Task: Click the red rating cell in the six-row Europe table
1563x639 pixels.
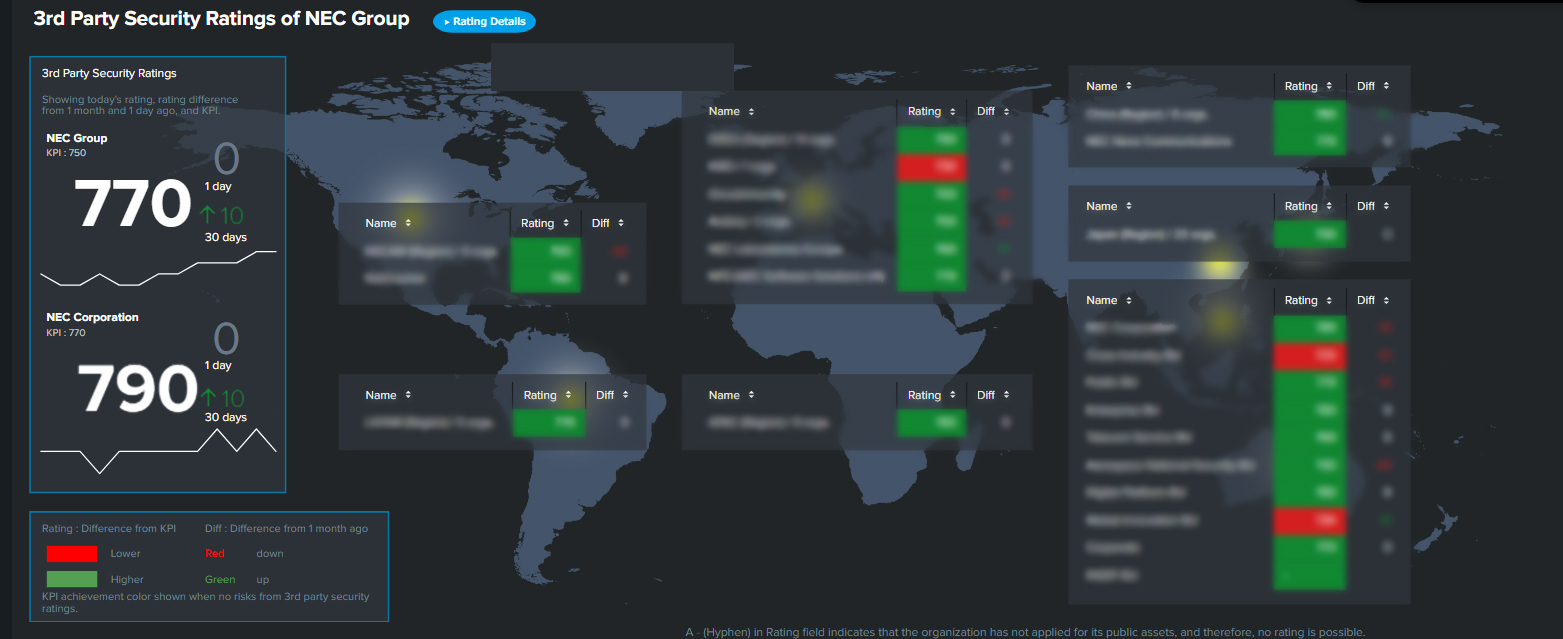Action: [931, 167]
